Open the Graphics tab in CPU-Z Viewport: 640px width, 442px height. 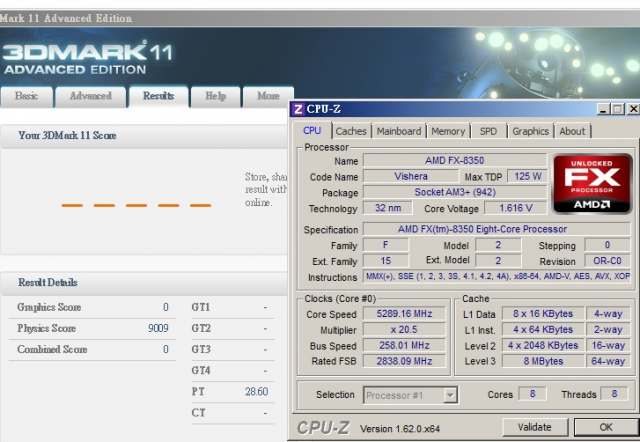click(x=530, y=131)
